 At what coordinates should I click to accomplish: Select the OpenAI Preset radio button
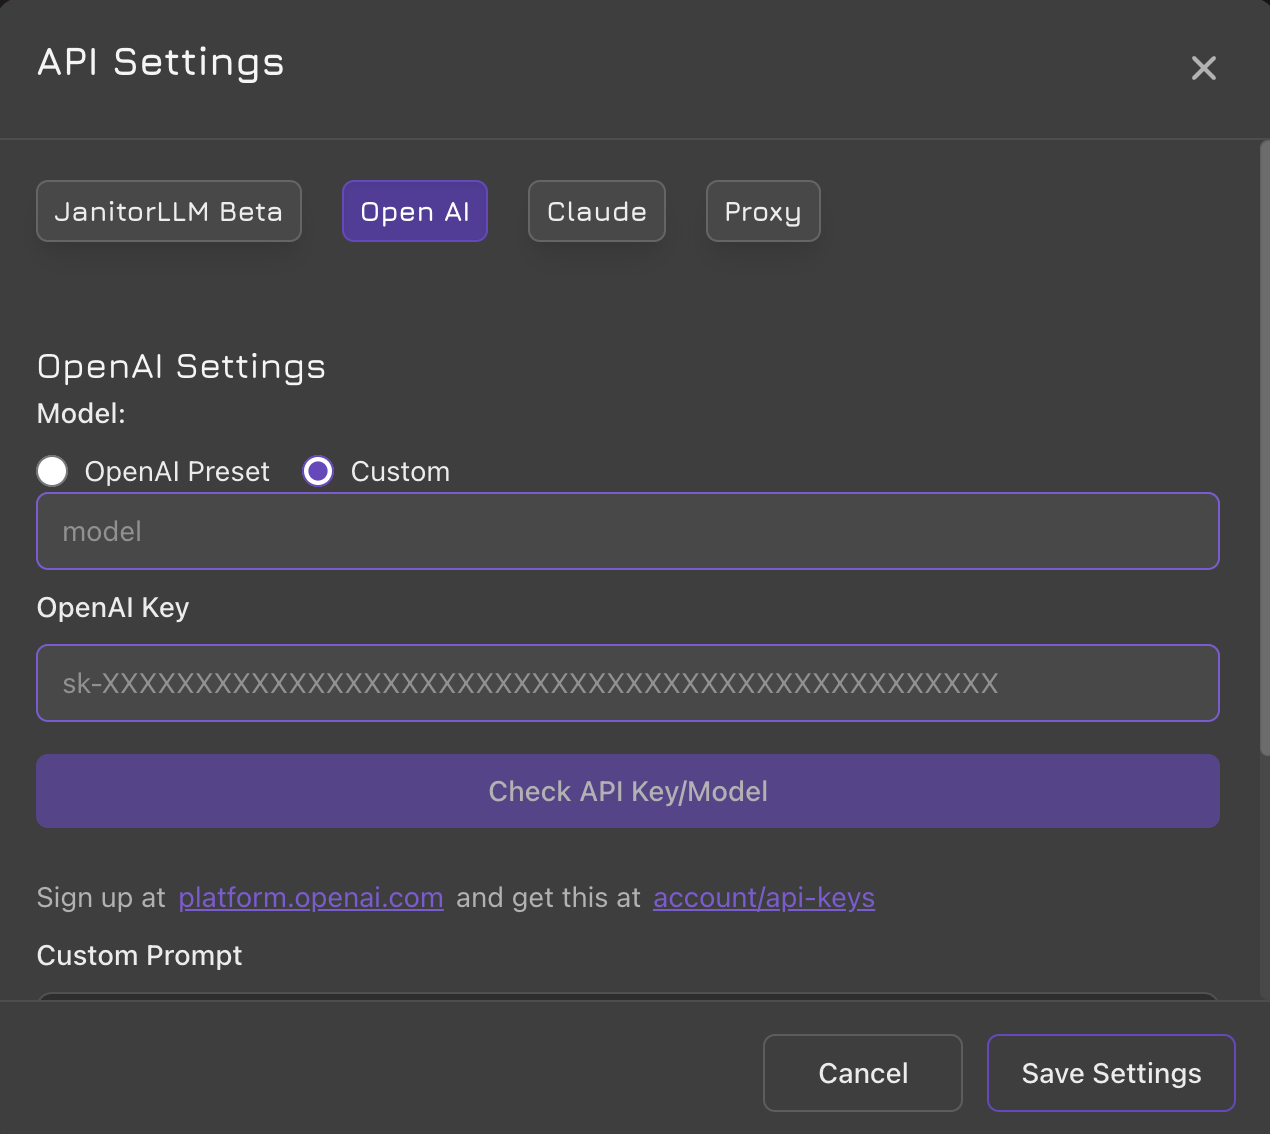click(53, 471)
